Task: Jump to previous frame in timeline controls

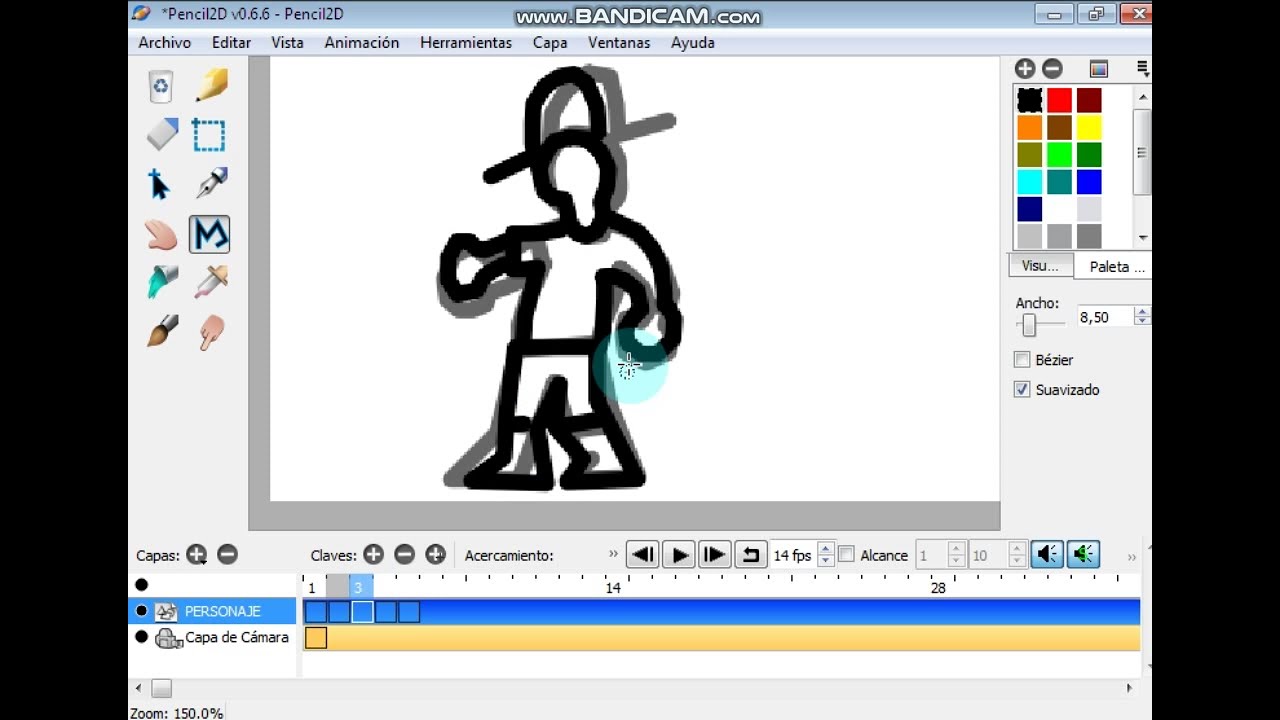Action: 642,554
